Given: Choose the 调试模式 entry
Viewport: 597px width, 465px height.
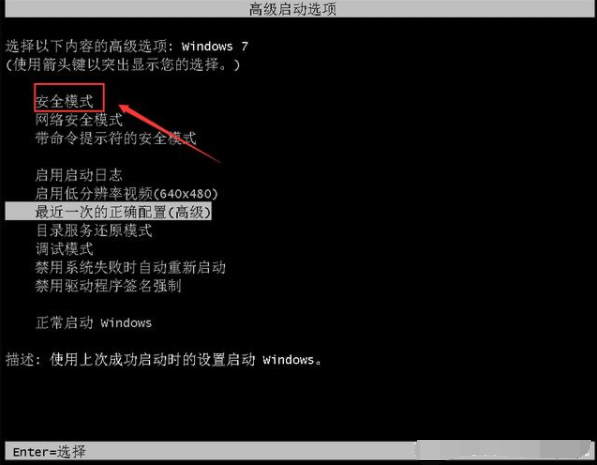Looking at the screenshot, I should pos(64,249).
